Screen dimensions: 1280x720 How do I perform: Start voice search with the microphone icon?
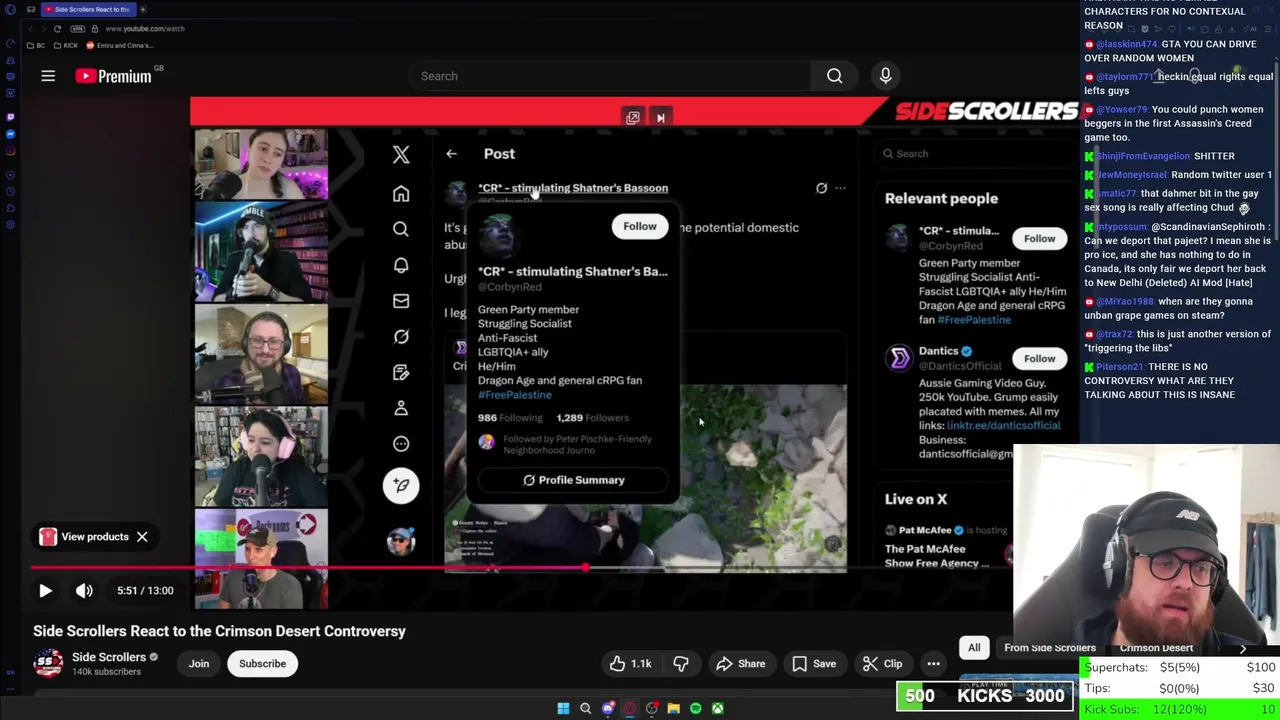point(885,76)
